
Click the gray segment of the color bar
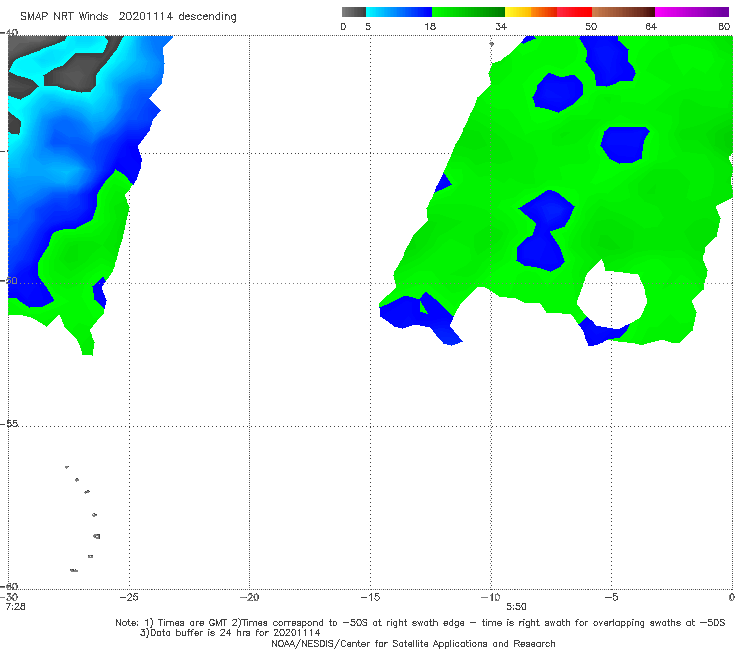coord(354,12)
